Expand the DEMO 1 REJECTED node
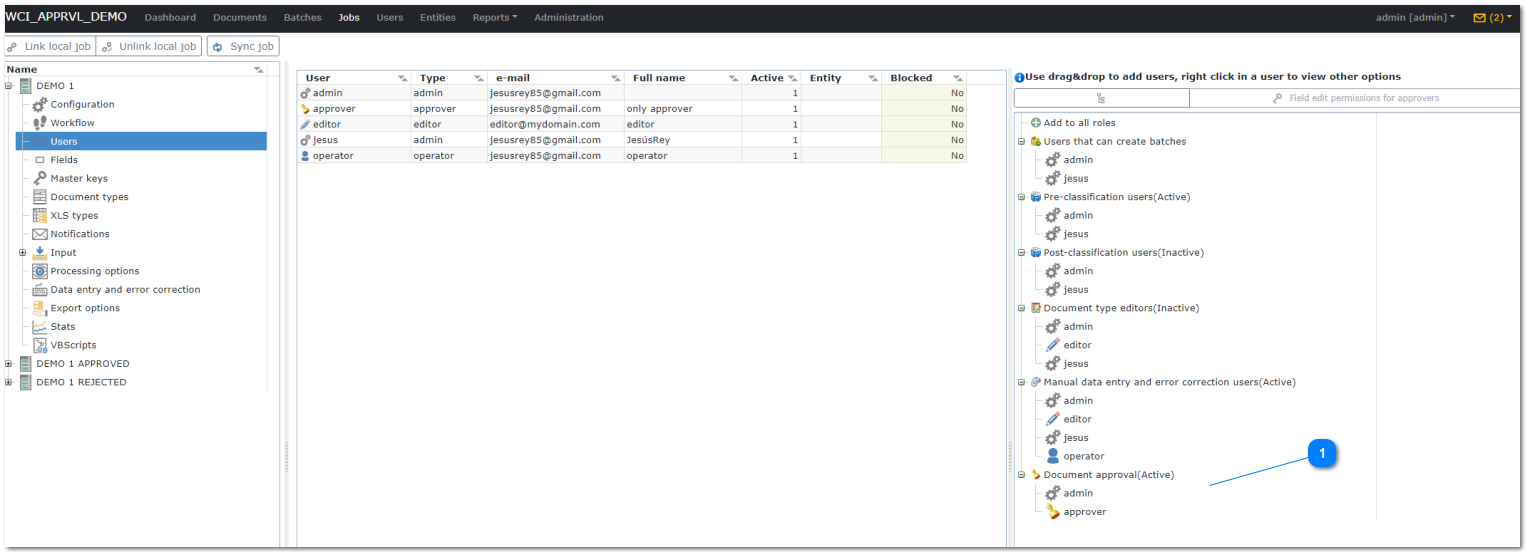Image resolution: width=1529 pixels, height=556 pixels. 9,382
